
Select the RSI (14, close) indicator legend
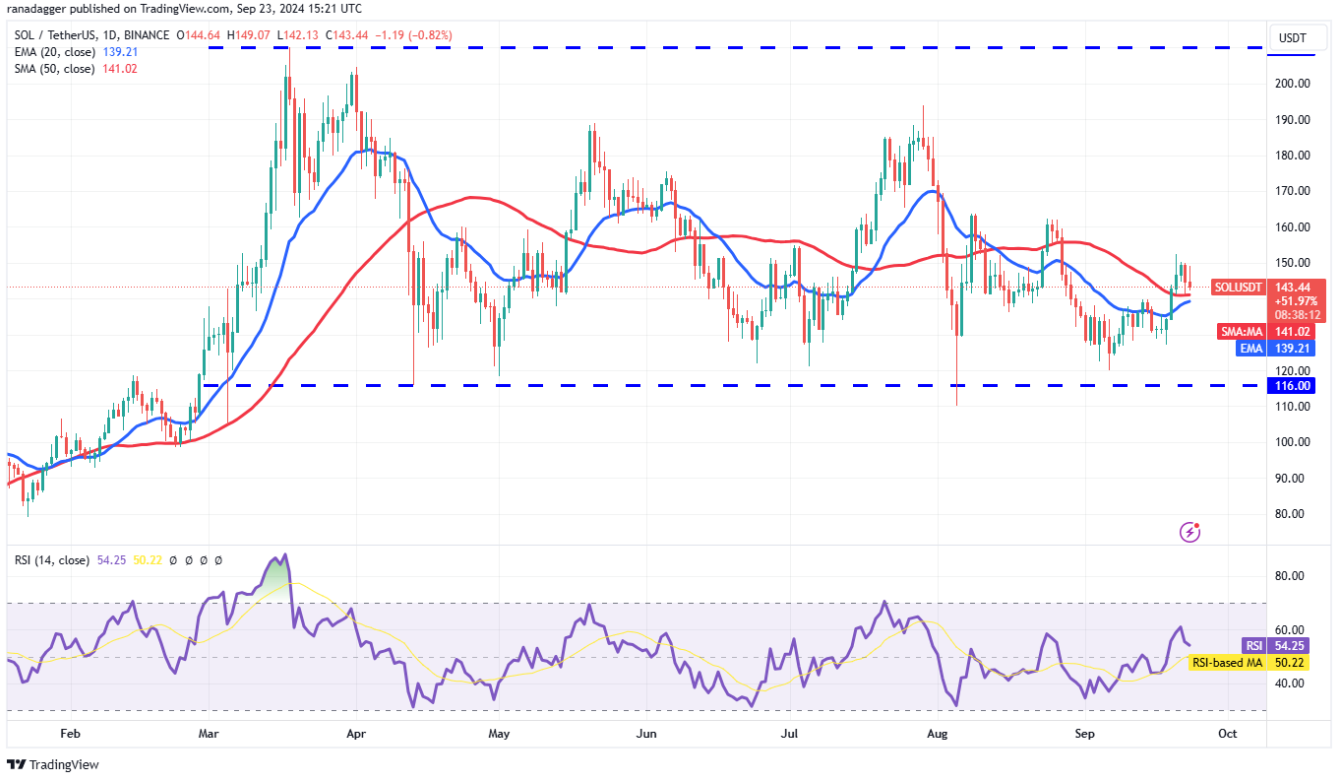pos(53,561)
